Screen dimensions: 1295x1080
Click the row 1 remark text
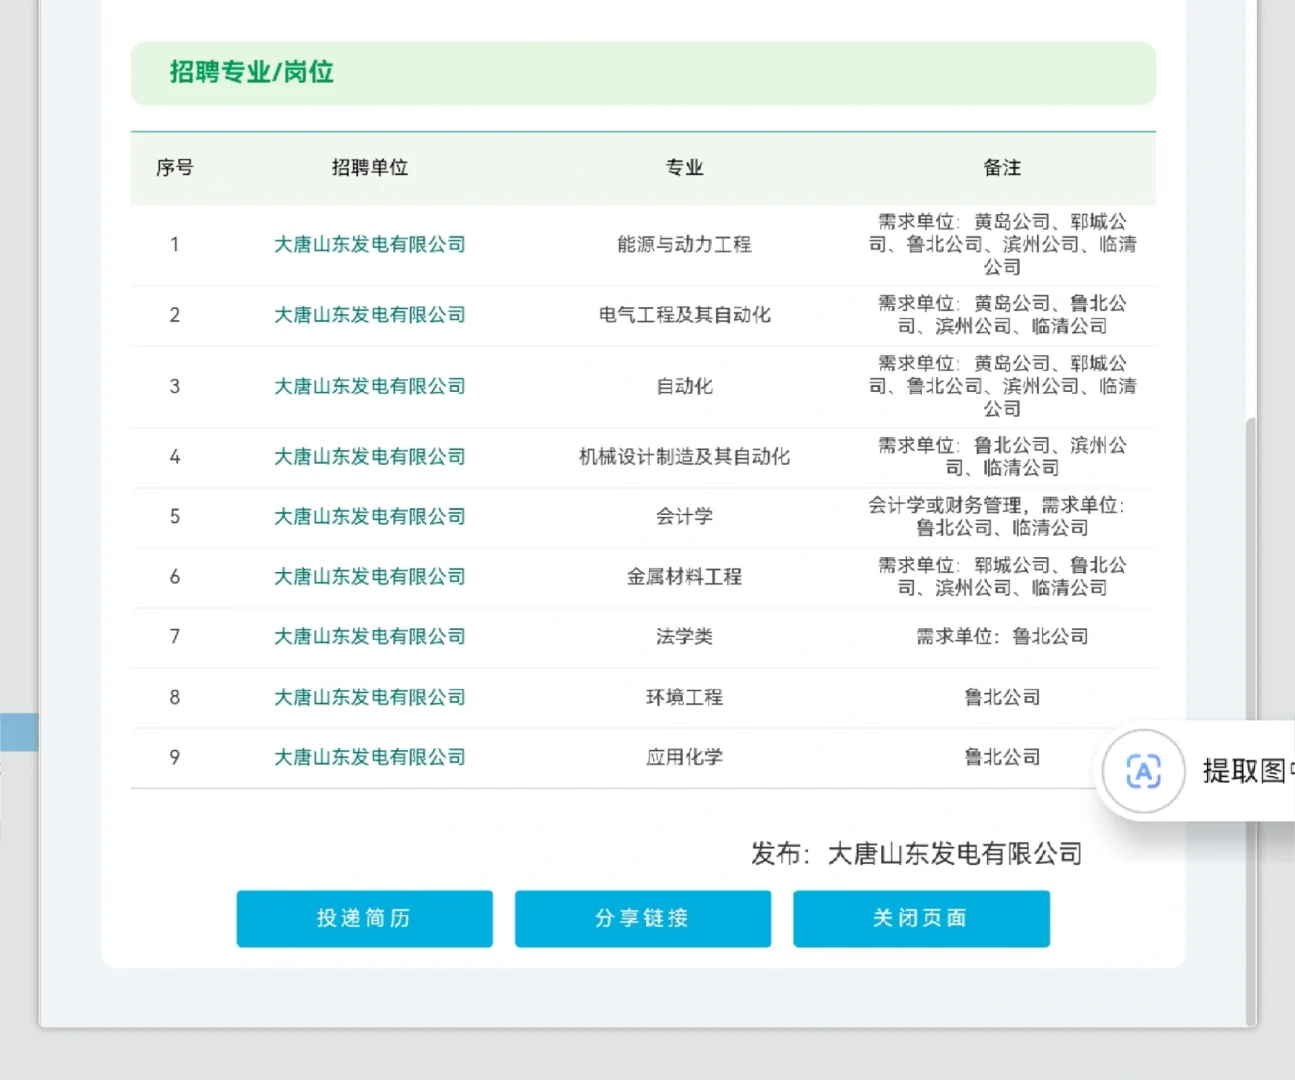click(1002, 244)
